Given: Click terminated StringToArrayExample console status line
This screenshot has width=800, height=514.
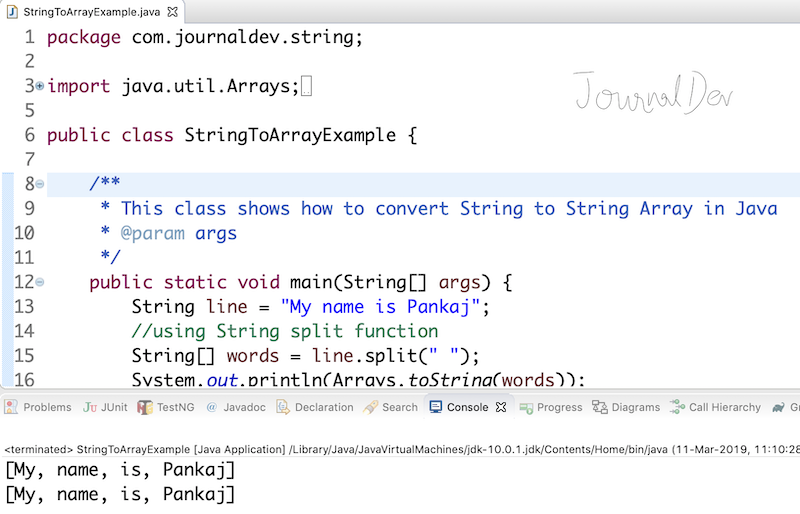Looking at the screenshot, I should (402, 449).
